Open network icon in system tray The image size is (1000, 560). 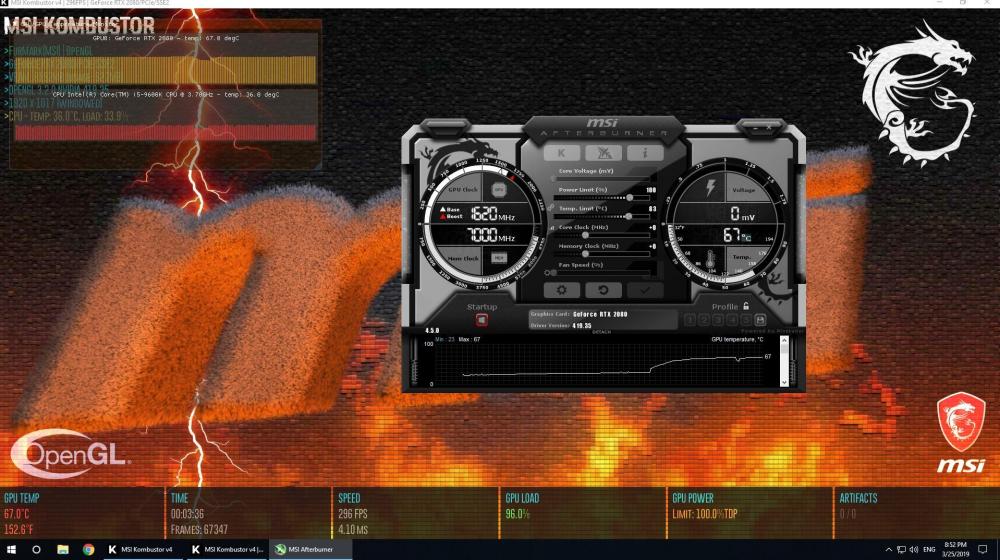901,549
